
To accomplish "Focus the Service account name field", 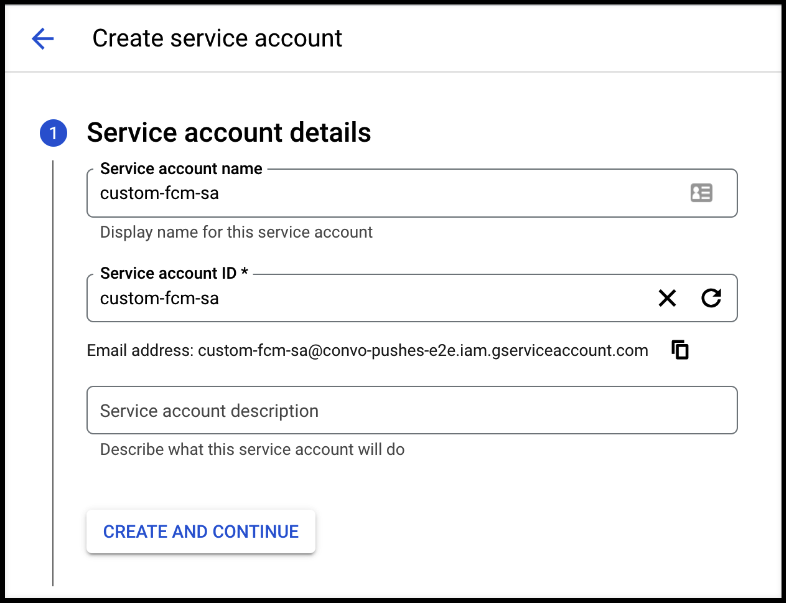I will [x=412, y=193].
